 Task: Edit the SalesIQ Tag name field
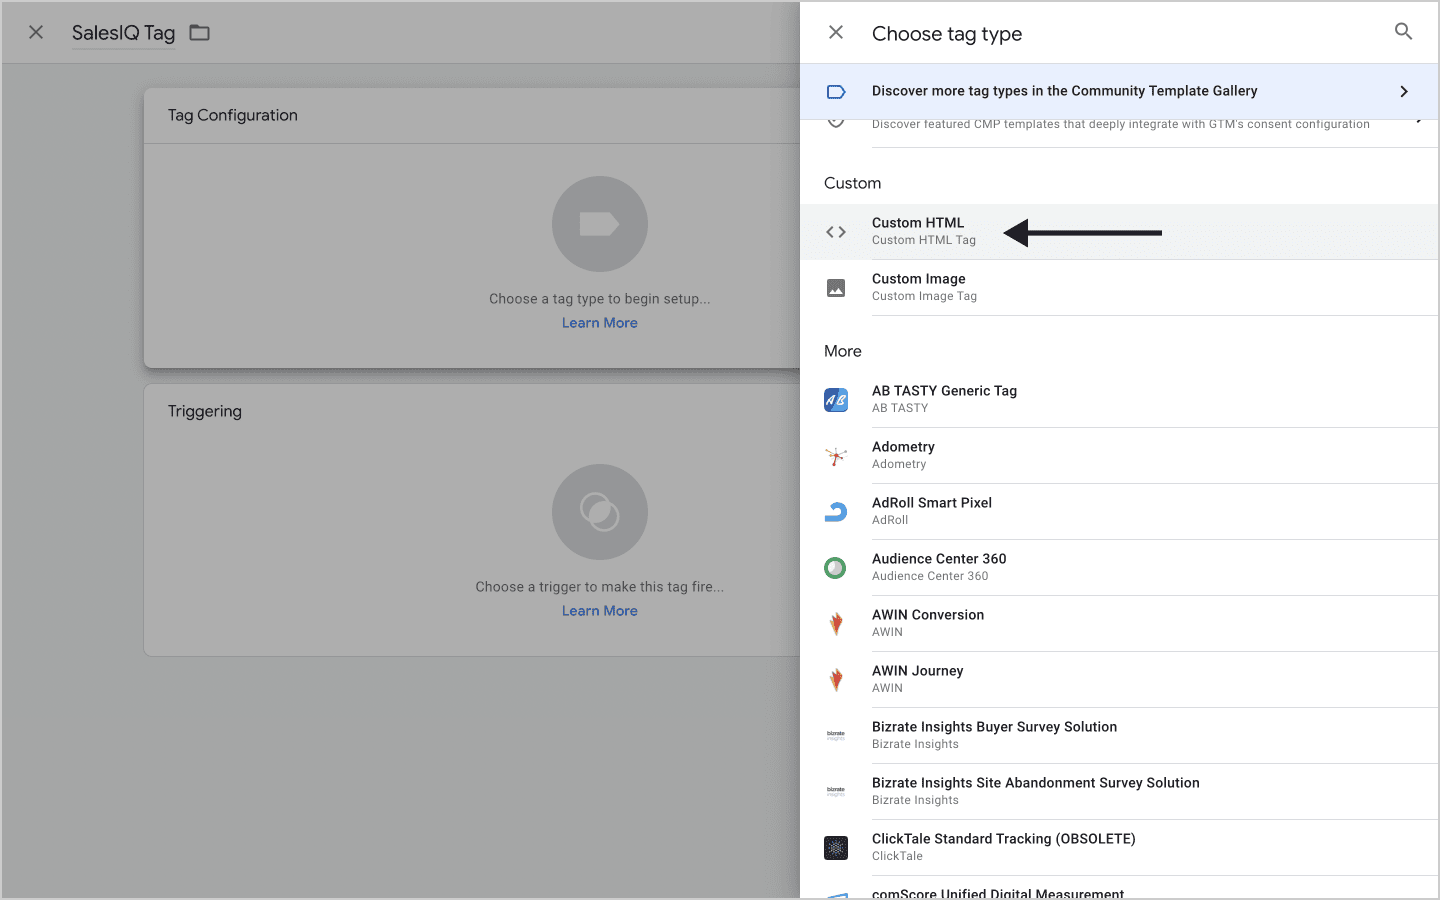pyautogui.click(x=123, y=33)
